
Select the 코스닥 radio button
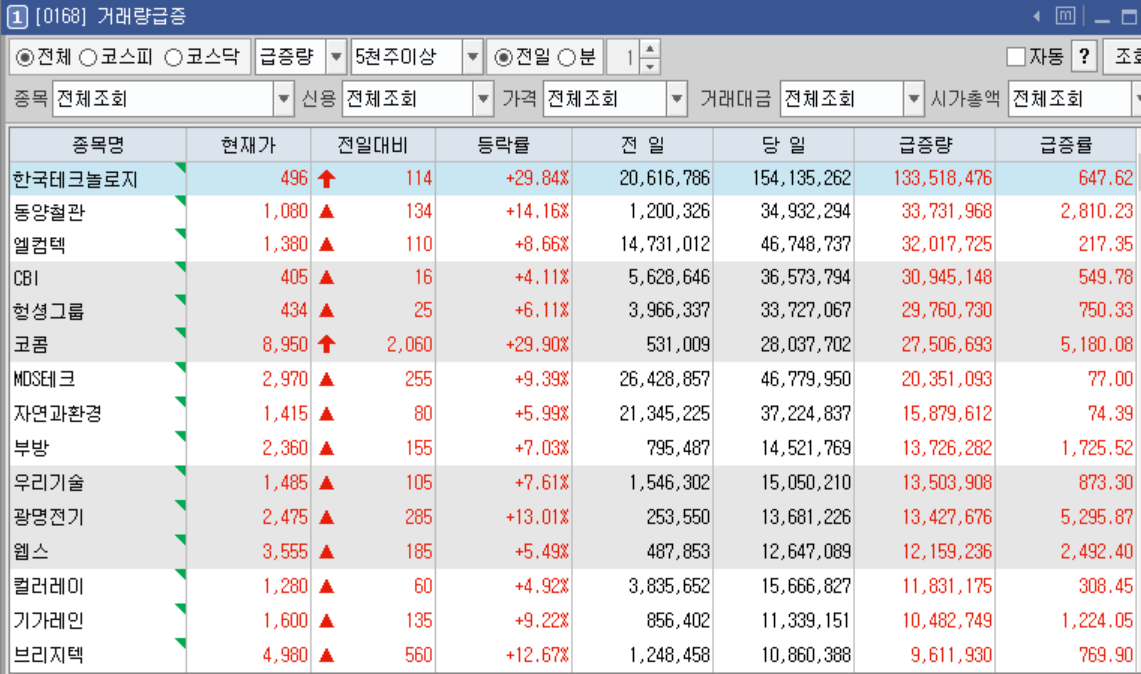[x=173, y=57]
